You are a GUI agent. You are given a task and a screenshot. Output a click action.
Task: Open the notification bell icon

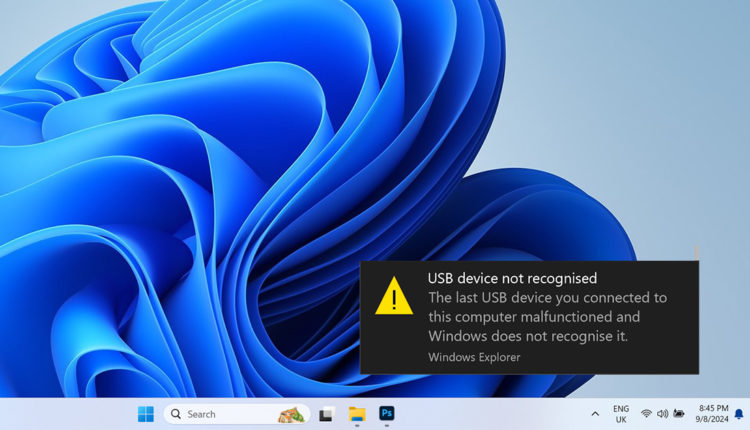click(739, 414)
